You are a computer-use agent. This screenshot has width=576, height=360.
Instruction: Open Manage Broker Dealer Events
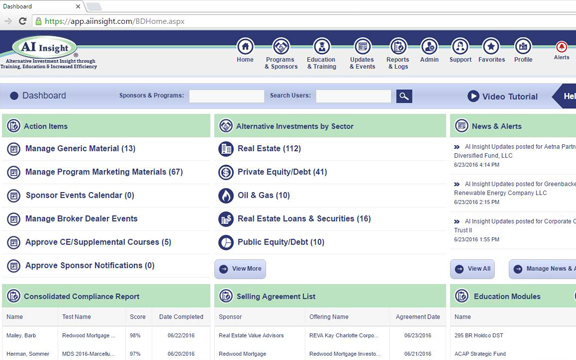pos(81,219)
